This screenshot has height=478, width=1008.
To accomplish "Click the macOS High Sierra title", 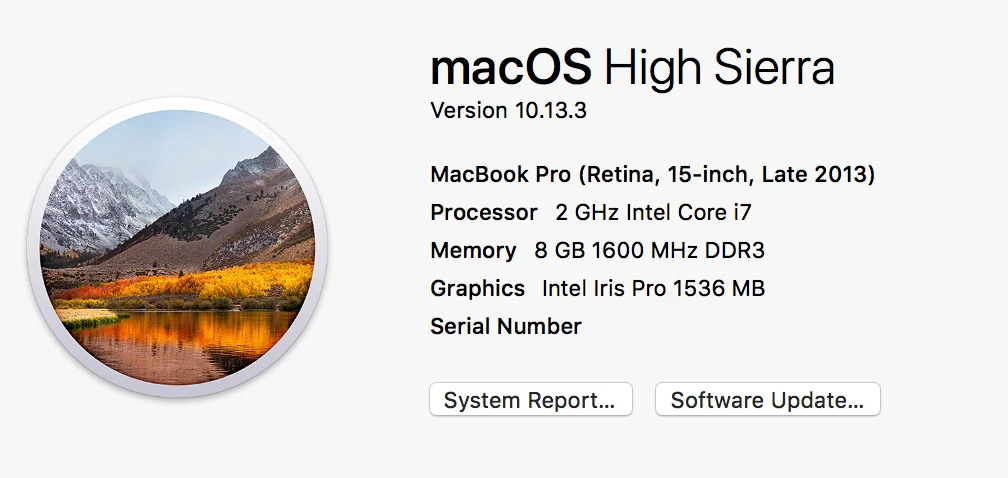I will click(633, 67).
